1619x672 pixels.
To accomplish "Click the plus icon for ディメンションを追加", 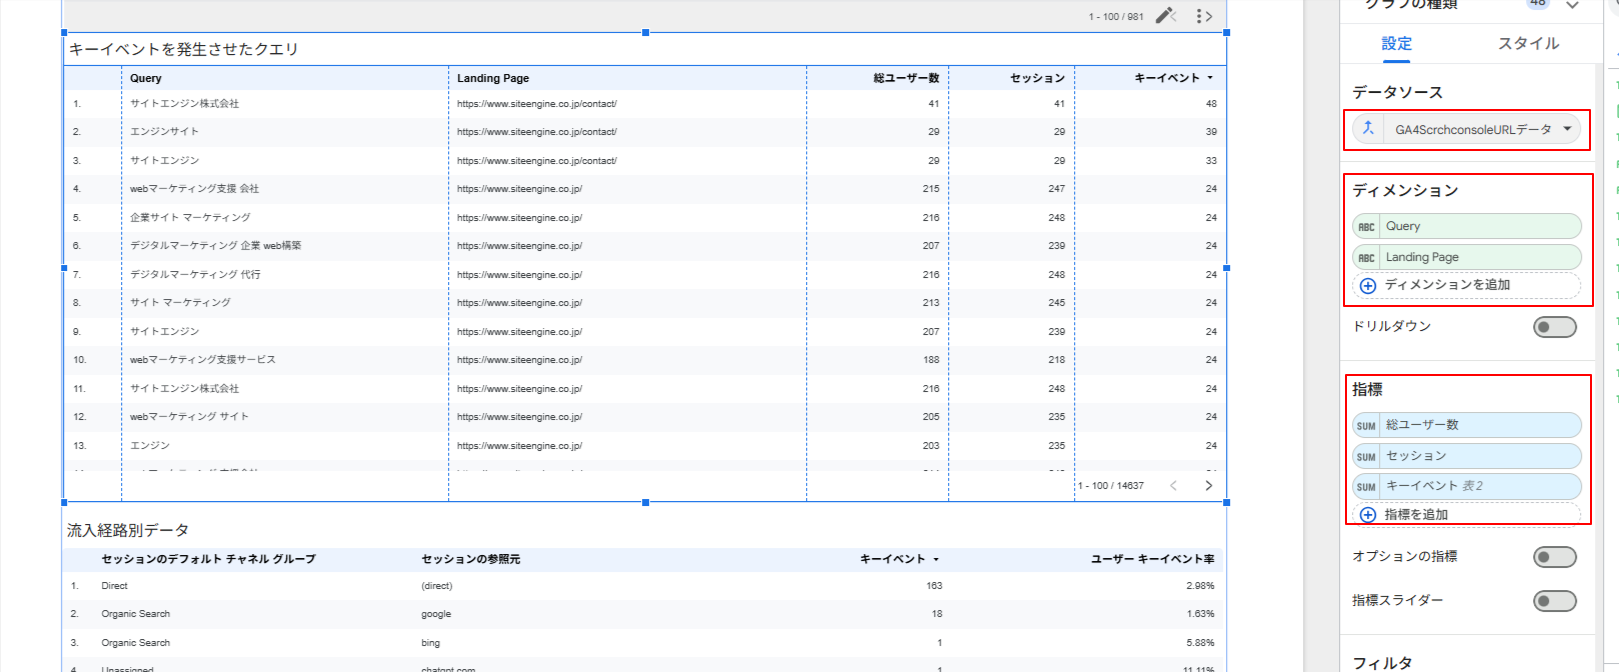I will click(x=1368, y=285).
